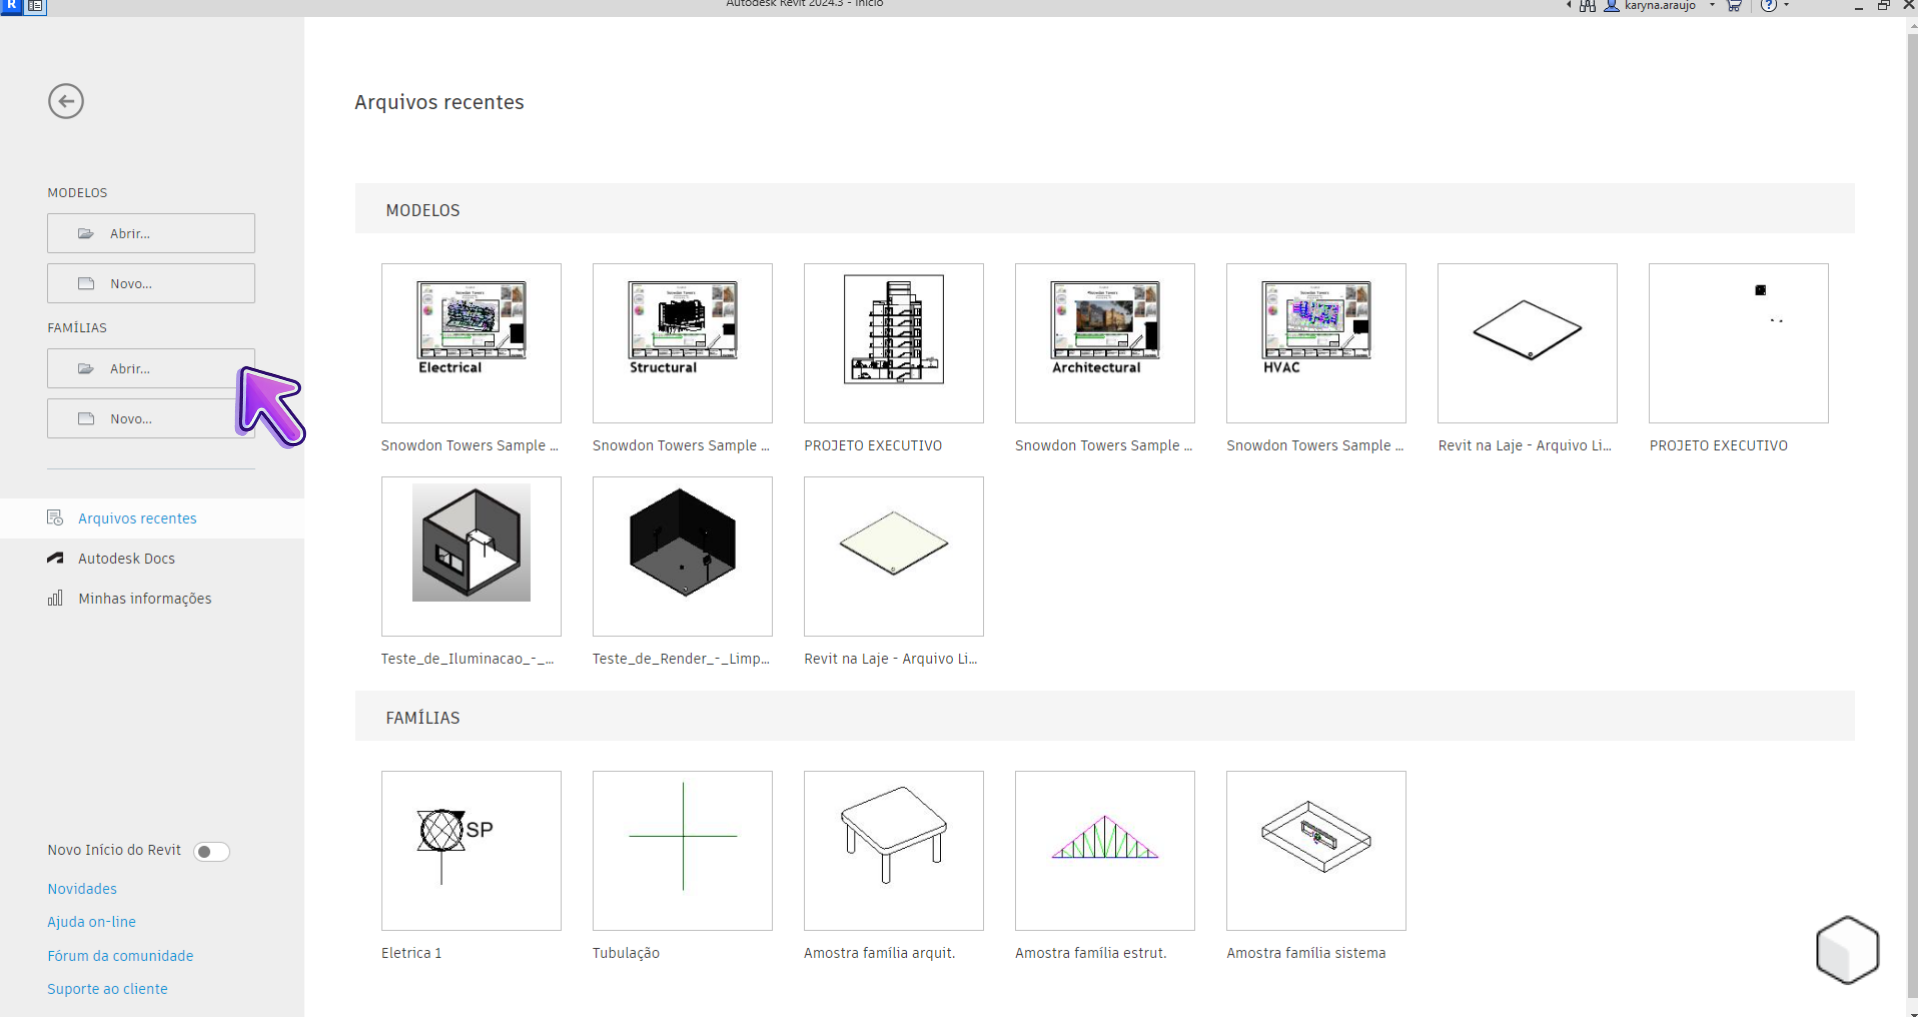Open the Ajuda on-line link
The width and height of the screenshot is (1918, 1017).
tap(91, 922)
